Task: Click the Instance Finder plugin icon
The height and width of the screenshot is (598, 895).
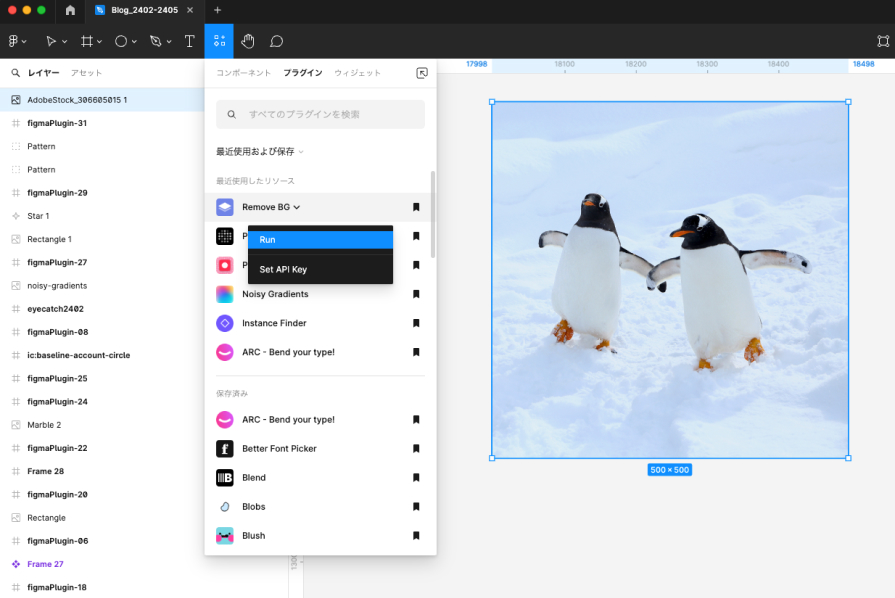Action: [x=225, y=323]
